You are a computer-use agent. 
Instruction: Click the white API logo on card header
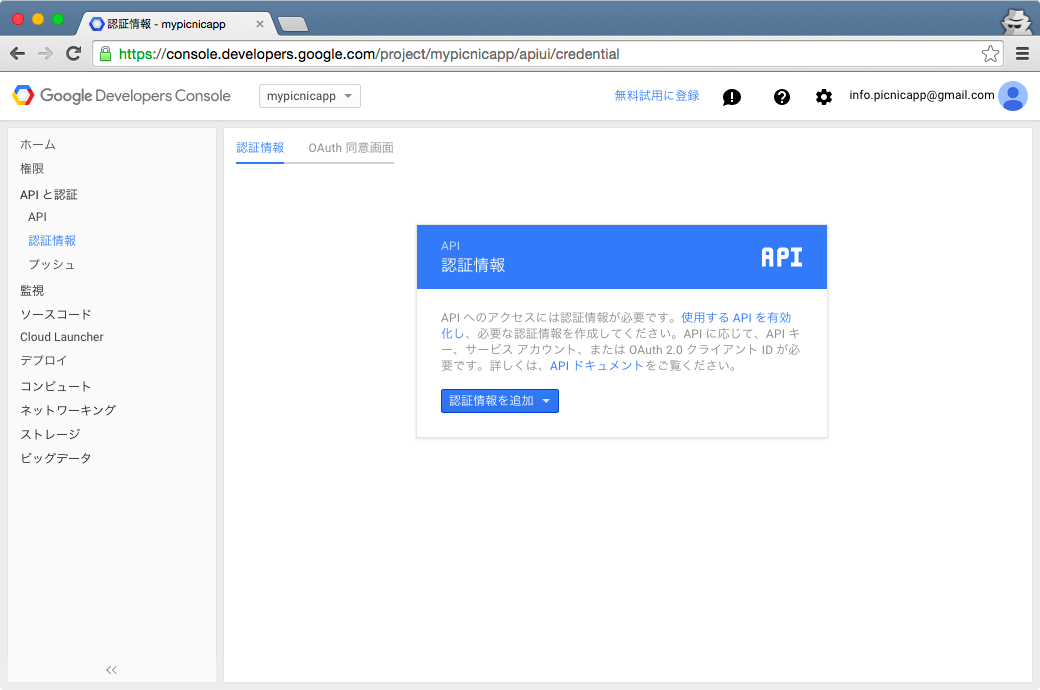click(x=782, y=257)
